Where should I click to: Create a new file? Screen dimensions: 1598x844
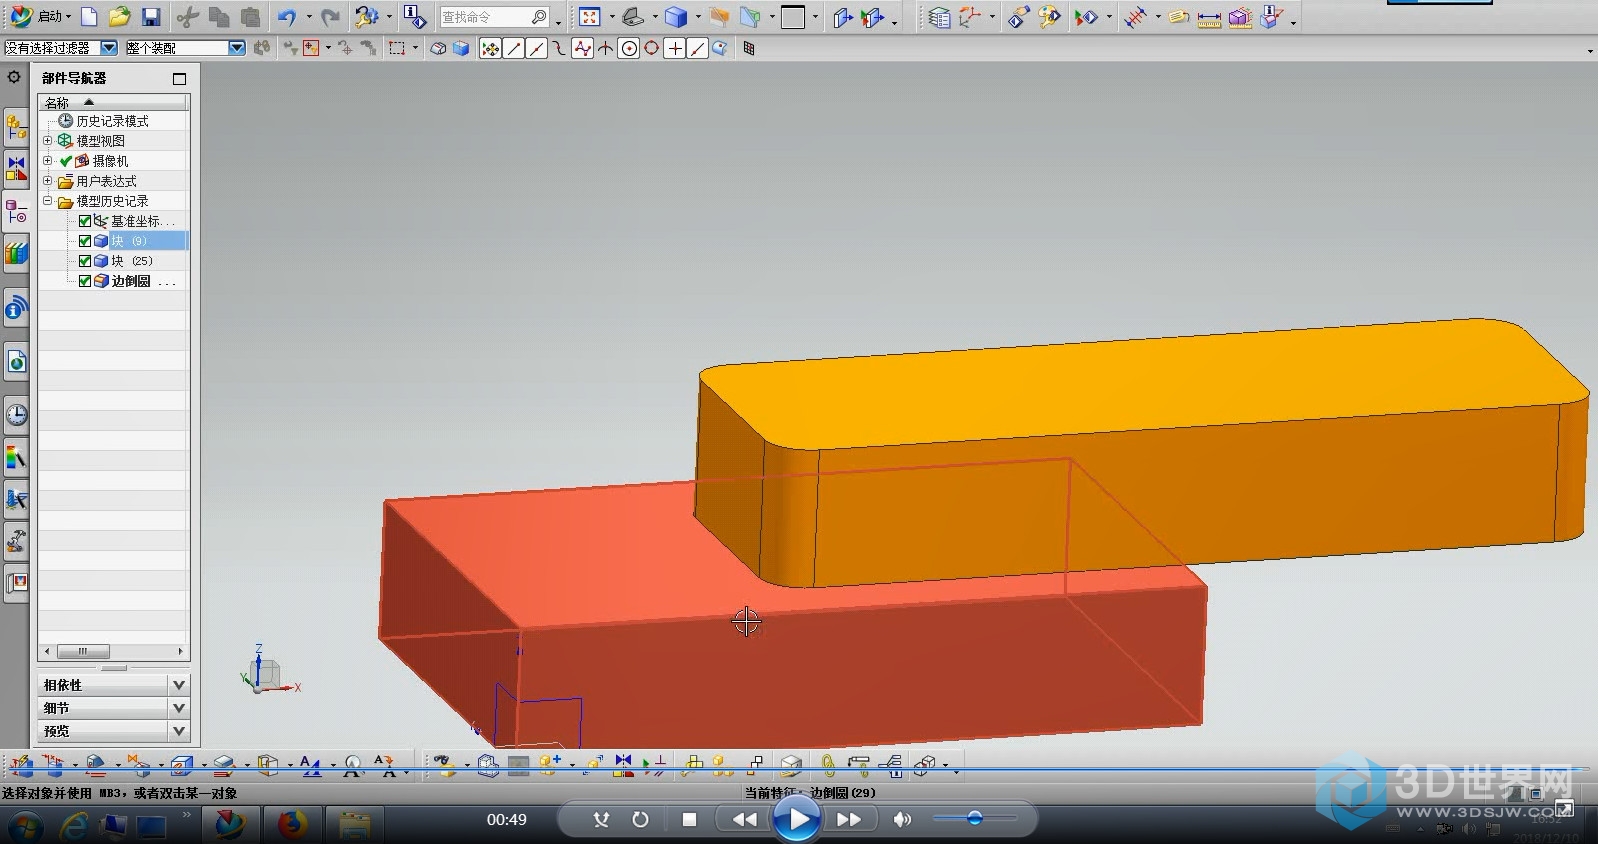coord(89,17)
